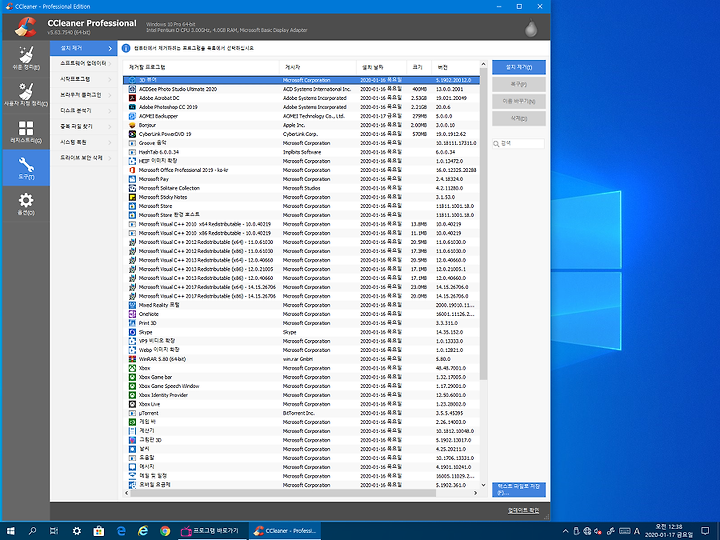720x540 pixels.
Task: Click the WinRAR 5.80 (64-bit) icon
Action: click(132, 359)
